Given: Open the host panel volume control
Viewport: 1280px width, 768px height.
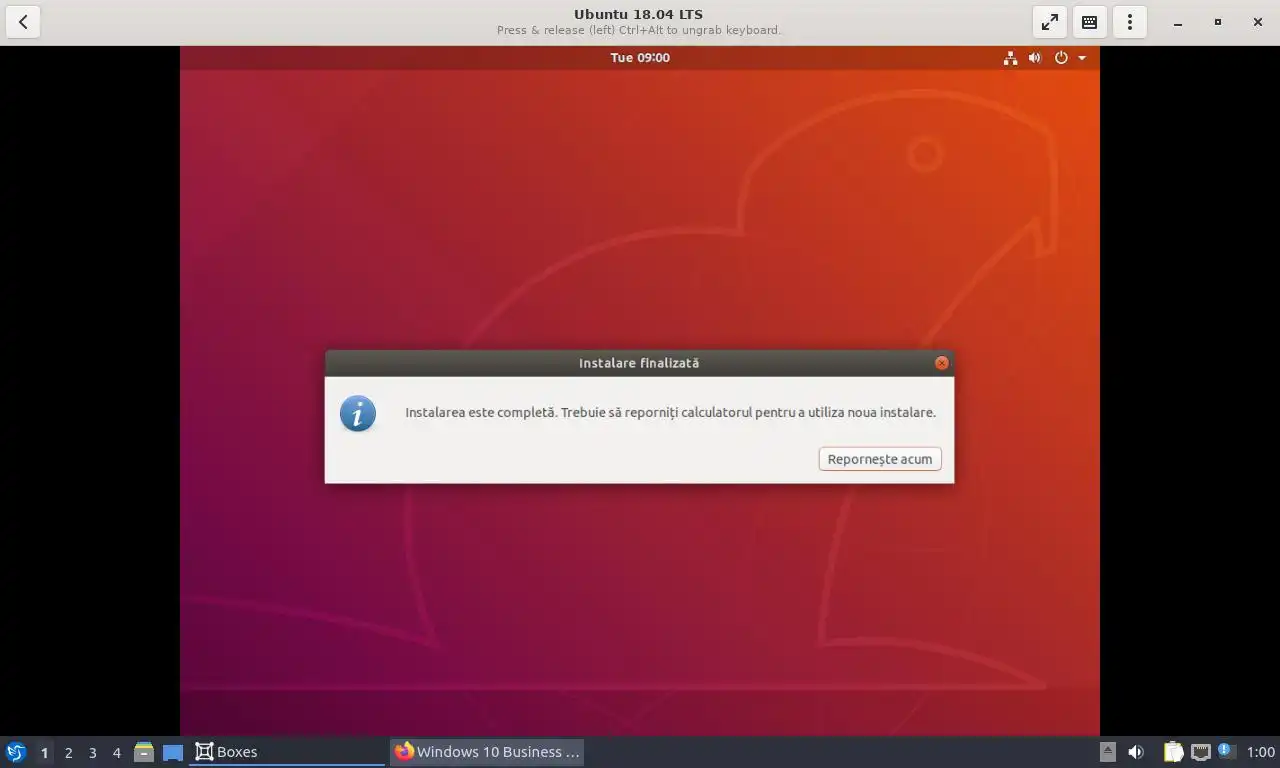Looking at the screenshot, I should click(x=1136, y=752).
